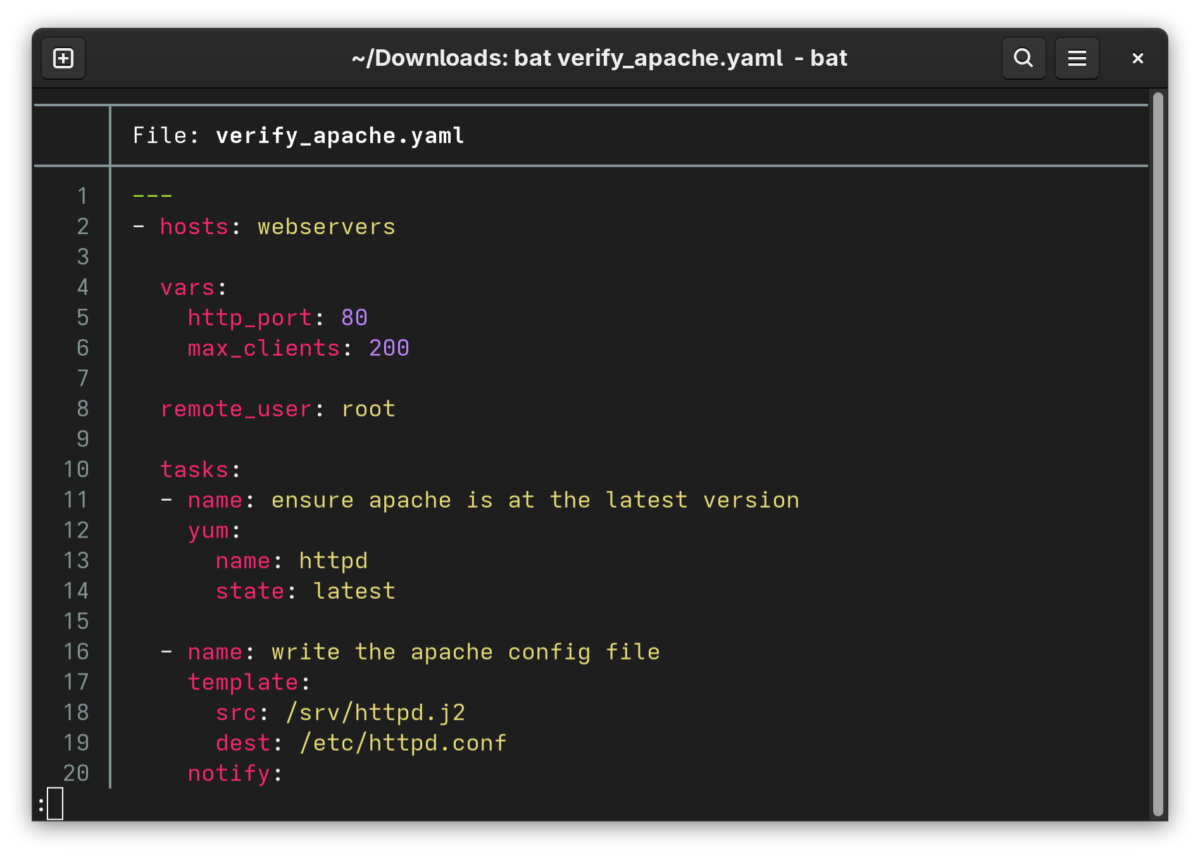This screenshot has height=857, width=1200.
Task: Click the 'tasks' key on line 10
Action: coord(194,470)
